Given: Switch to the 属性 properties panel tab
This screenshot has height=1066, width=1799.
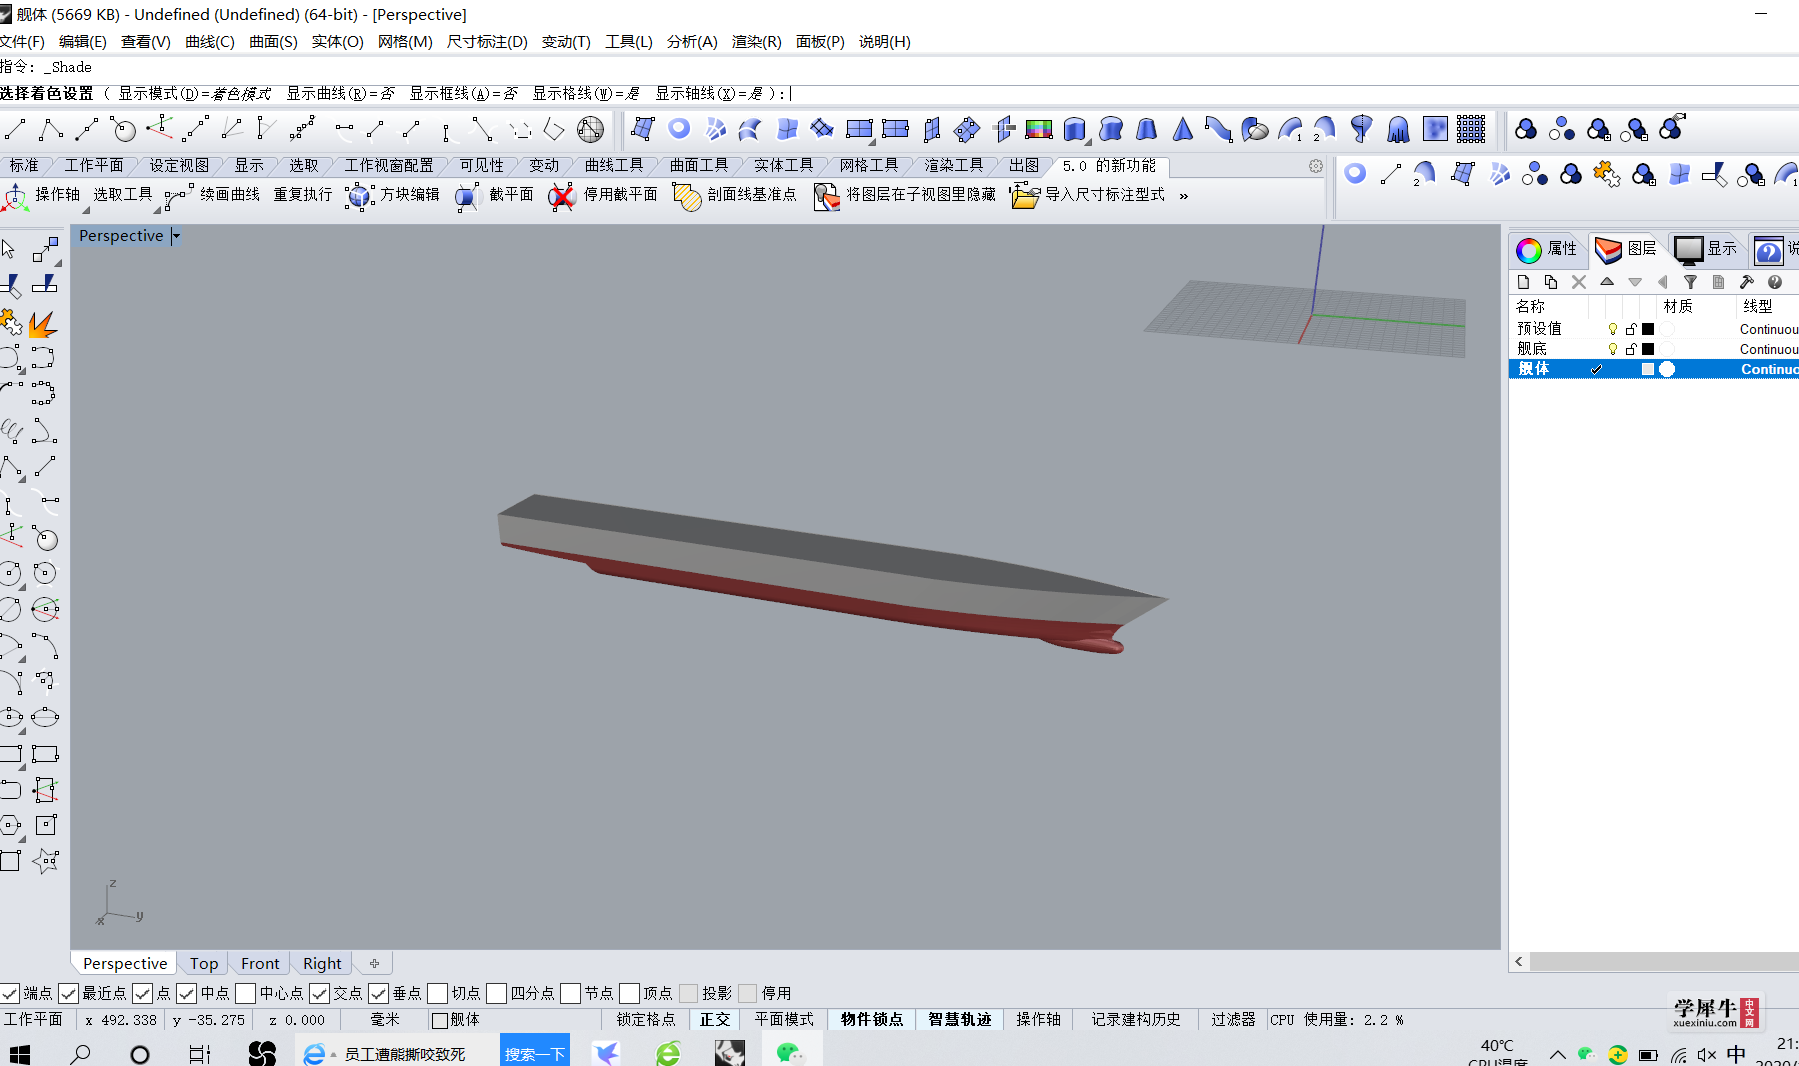Looking at the screenshot, I should click(1547, 249).
